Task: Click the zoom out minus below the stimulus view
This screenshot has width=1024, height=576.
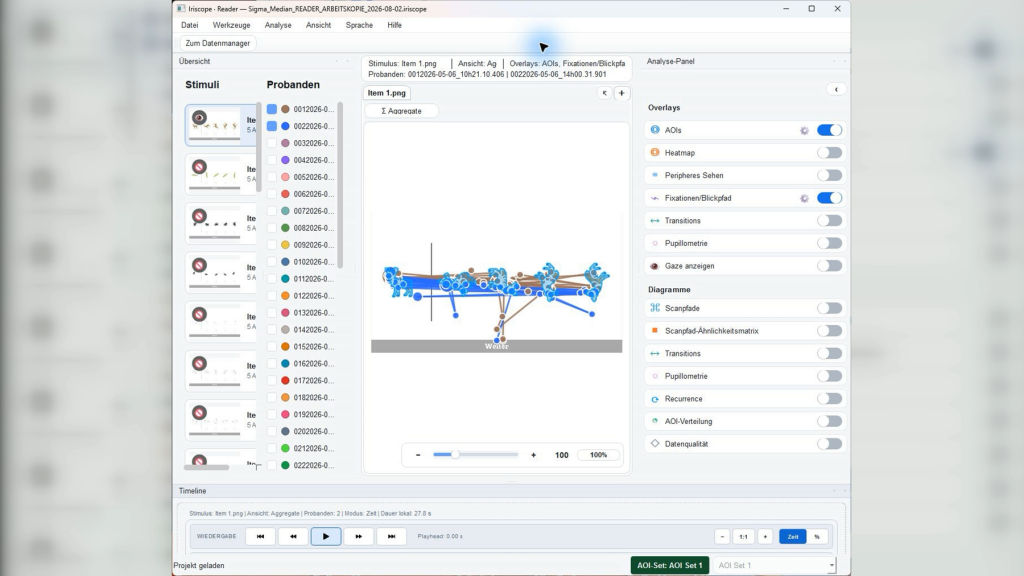Action: [x=418, y=455]
